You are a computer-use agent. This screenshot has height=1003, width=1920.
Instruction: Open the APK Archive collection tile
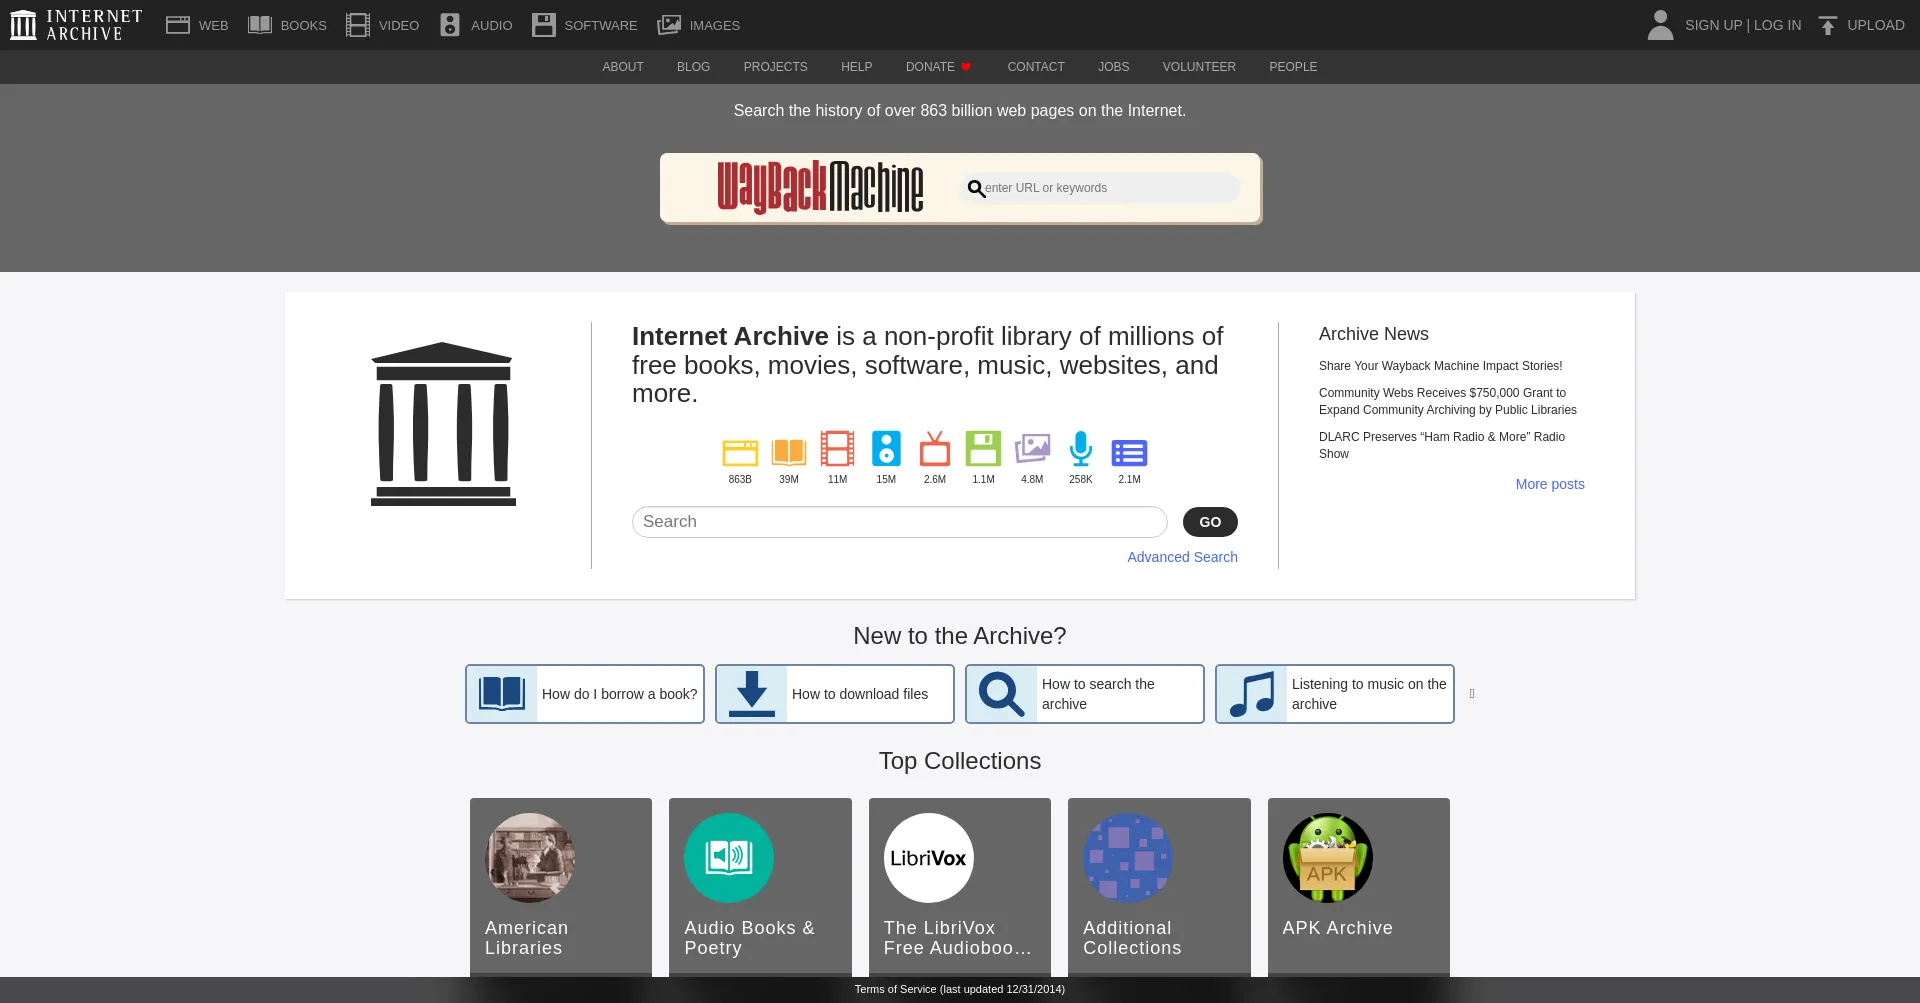coord(1359,887)
